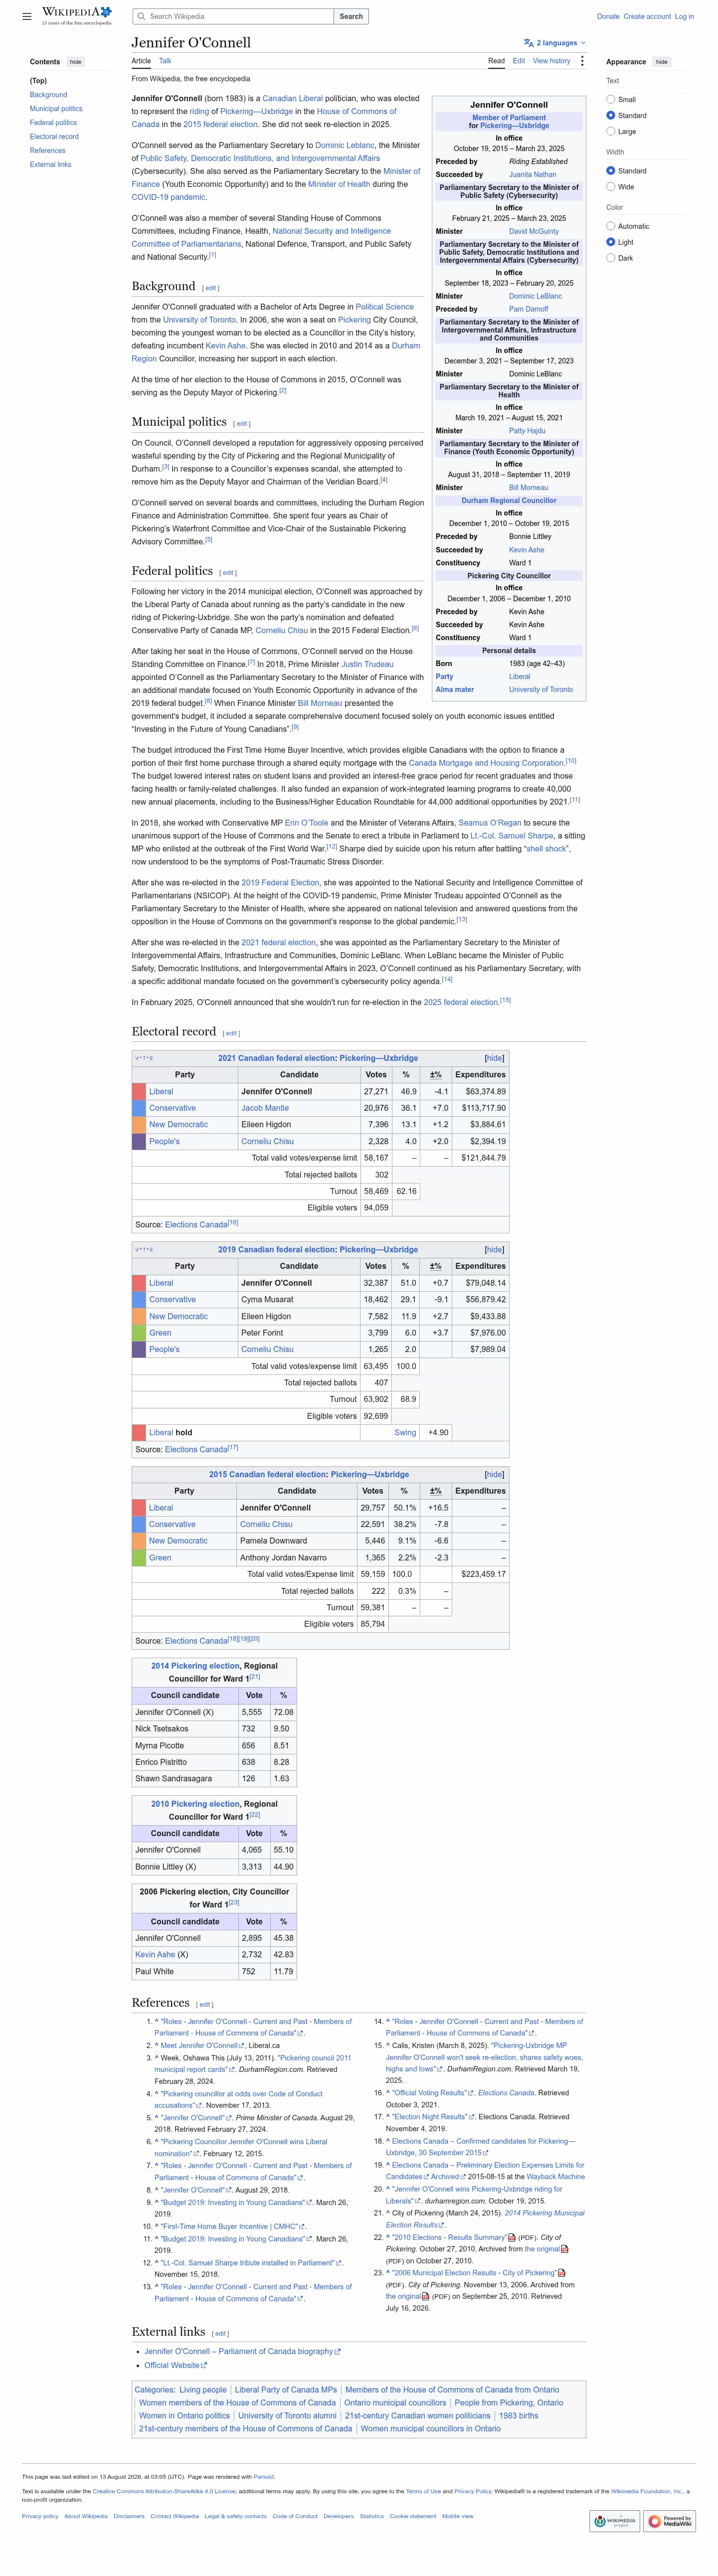Select Wide page width
Image resolution: width=718 pixels, height=2576 pixels.
pyautogui.click(x=610, y=187)
